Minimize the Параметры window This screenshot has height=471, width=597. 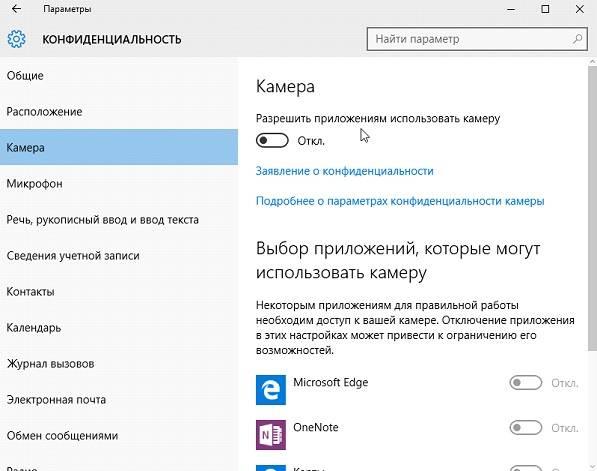511,9
